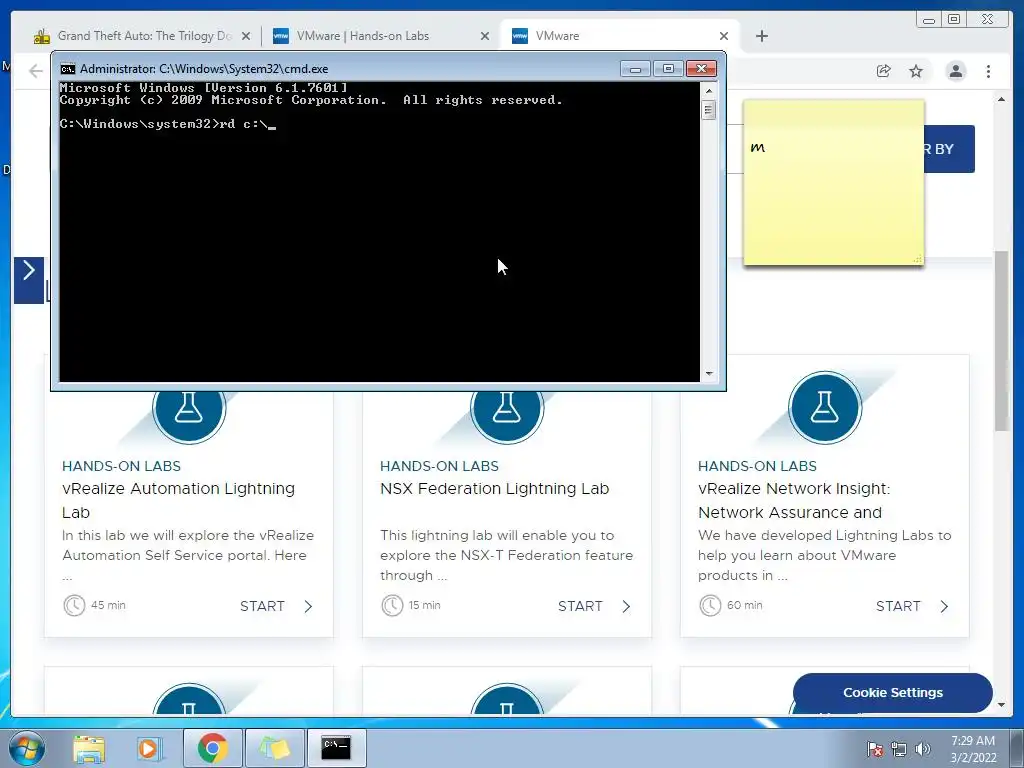The width and height of the screenshot is (1024, 768).
Task: Click chevron next to Network Insight START
Action: [944, 606]
